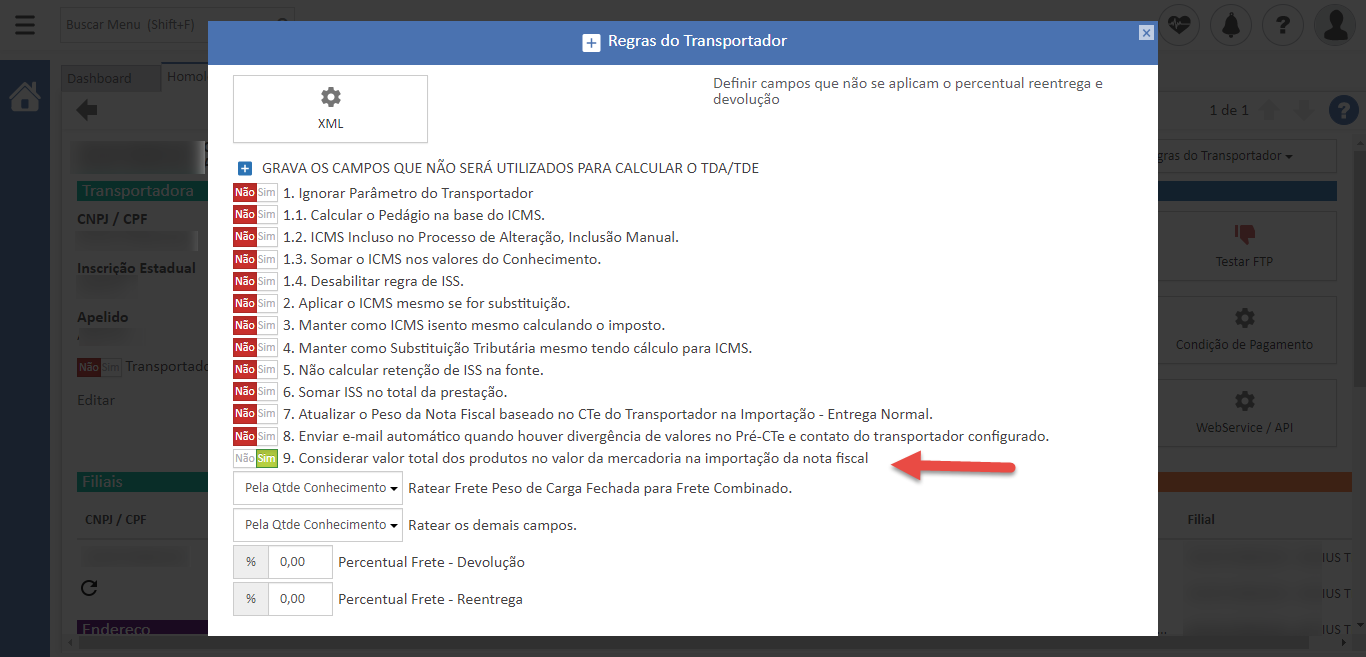Viewport: 1366px width, 657px height.
Task: Click the Percentual Frete - Reentrega field
Action: 300,599
